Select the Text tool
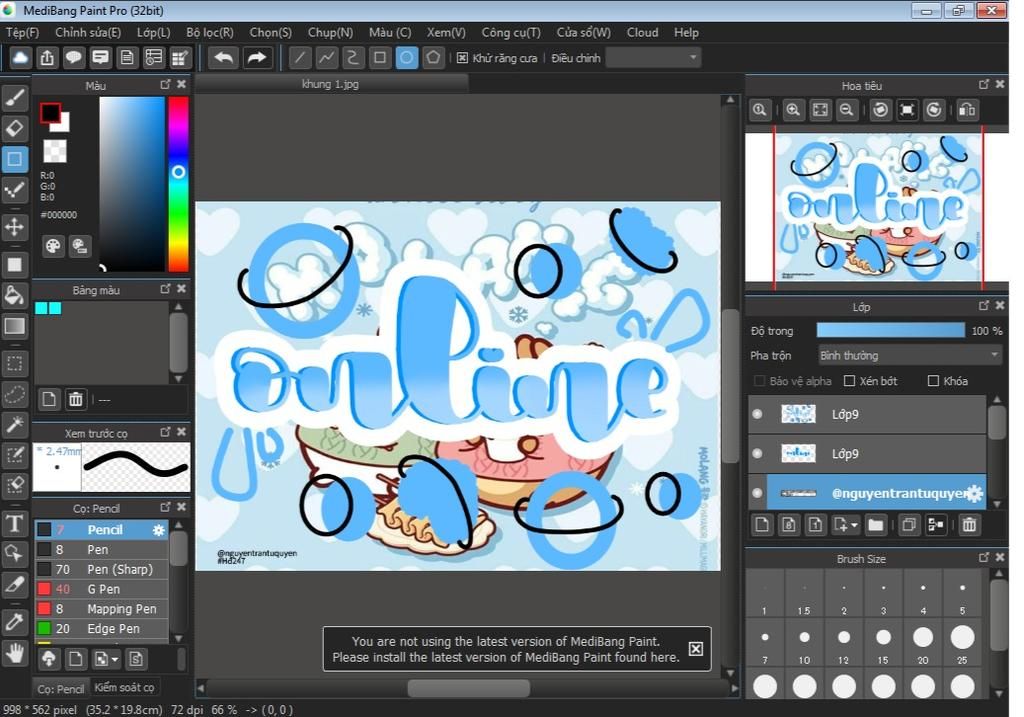The width and height of the screenshot is (1024, 717). (x=14, y=524)
